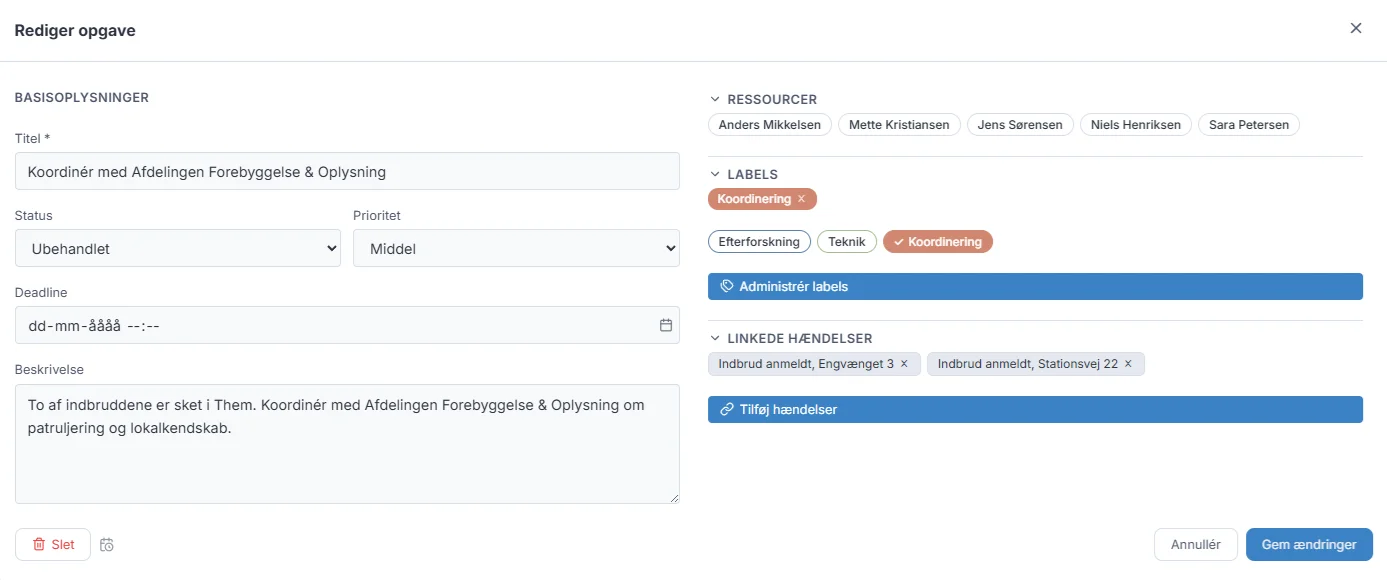Screen dimensions: 1387x580
Task: Click Annullér to cancel editing
Action: pos(1196,545)
